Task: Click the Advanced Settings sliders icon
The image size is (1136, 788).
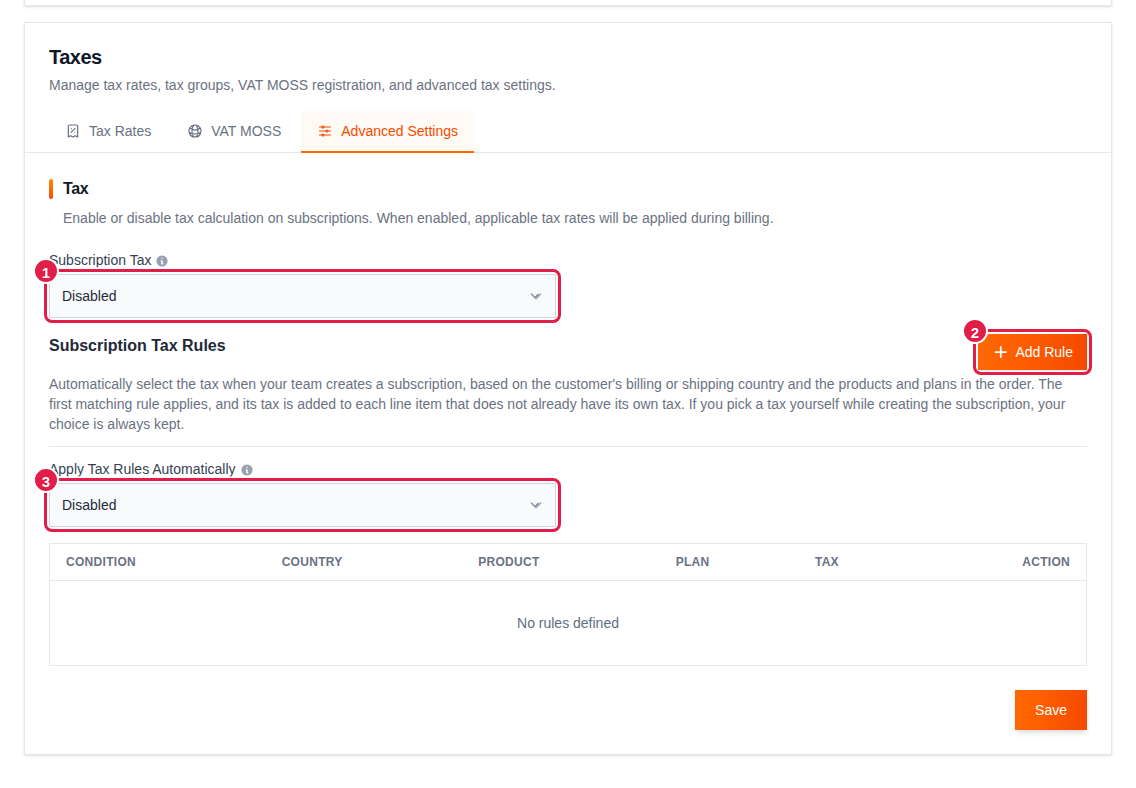Action: click(325, 131)
